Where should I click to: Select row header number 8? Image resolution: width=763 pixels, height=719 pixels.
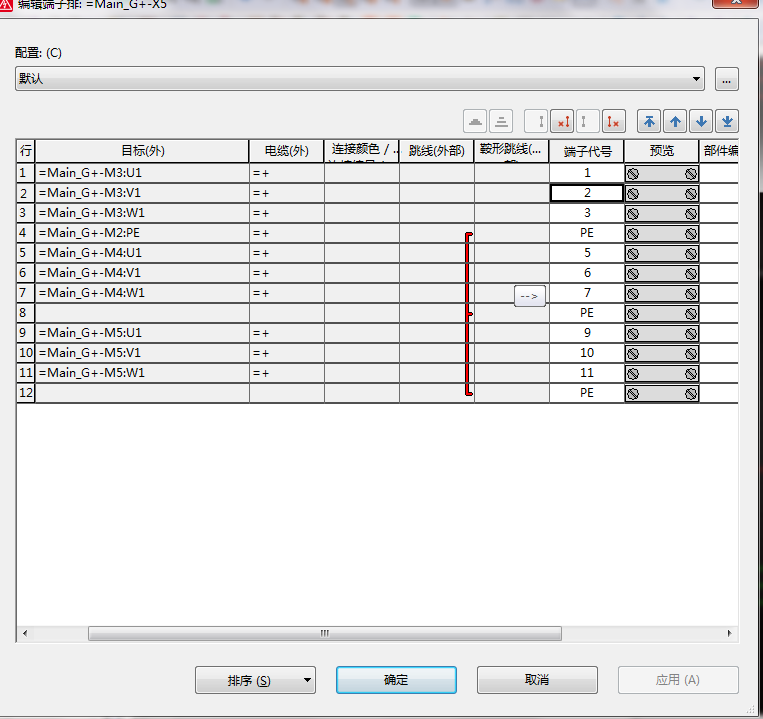tap(26, 313)
